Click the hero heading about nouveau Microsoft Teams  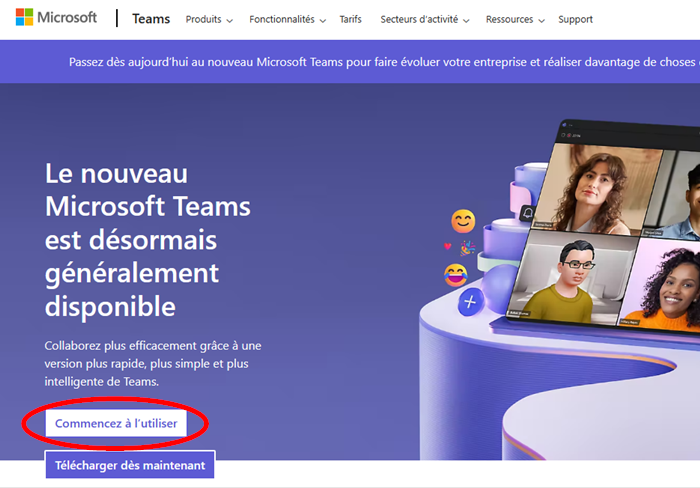tap(148, 240)
